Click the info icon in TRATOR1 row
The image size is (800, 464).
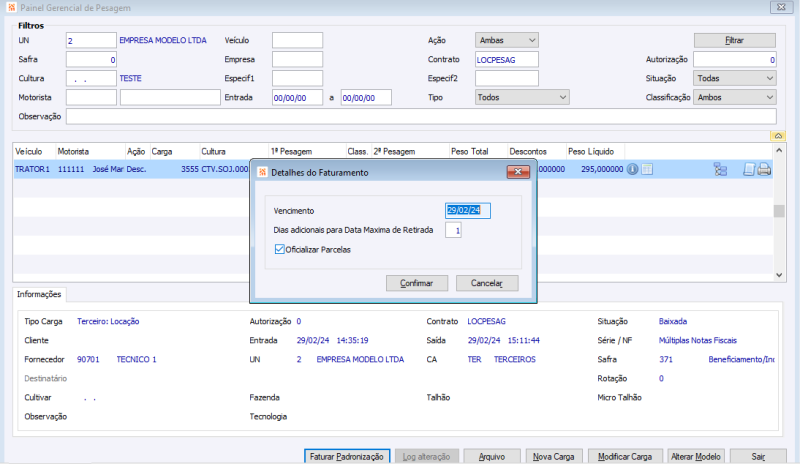(x=632, y=169)
